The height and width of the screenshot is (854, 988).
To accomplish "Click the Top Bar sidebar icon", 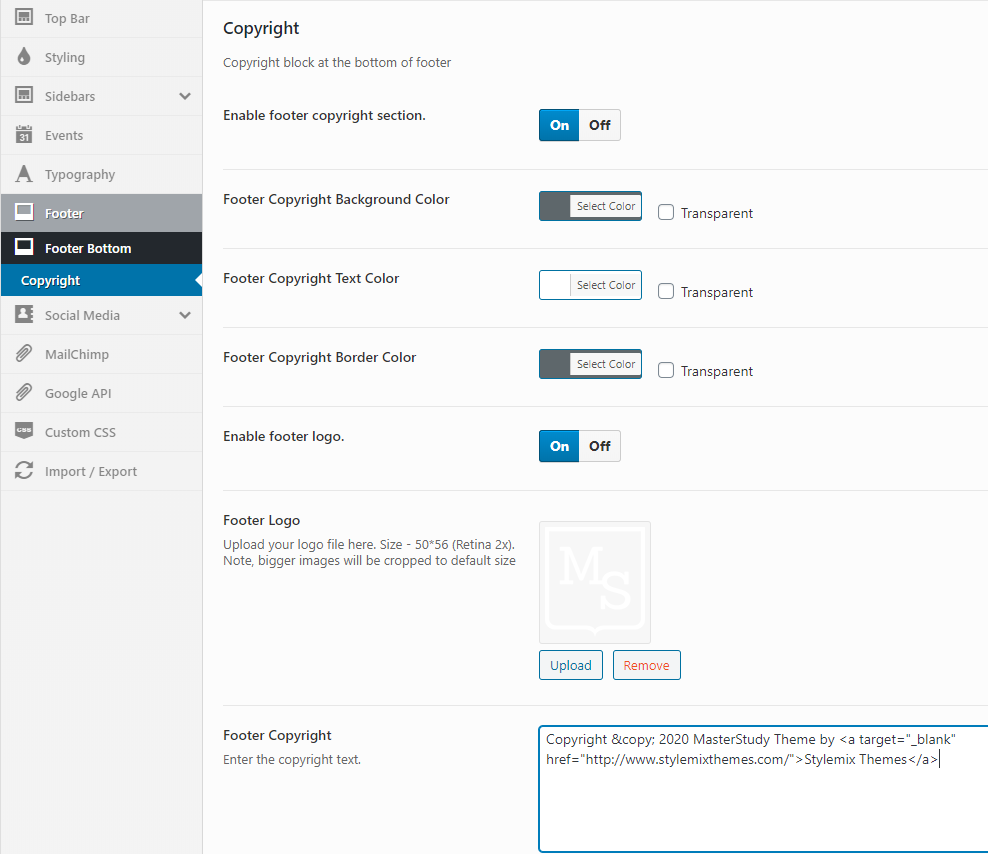I will [24, 19].
